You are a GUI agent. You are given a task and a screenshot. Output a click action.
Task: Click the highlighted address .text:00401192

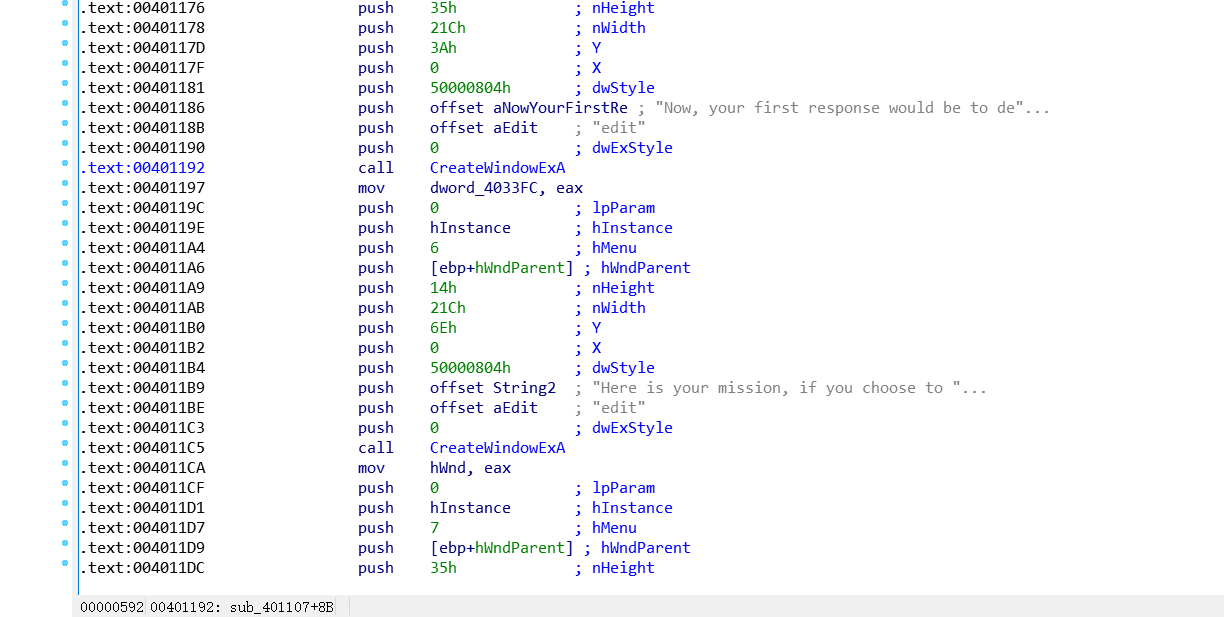pyautogui.click(x=143, y=168)
